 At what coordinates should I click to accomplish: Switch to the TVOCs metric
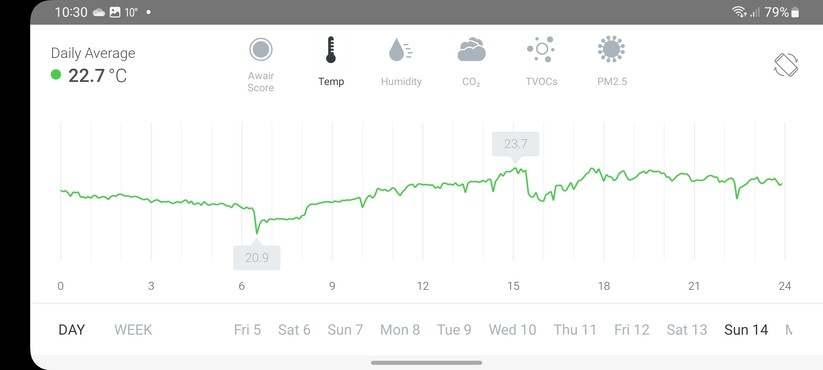(x=541, y=50)
